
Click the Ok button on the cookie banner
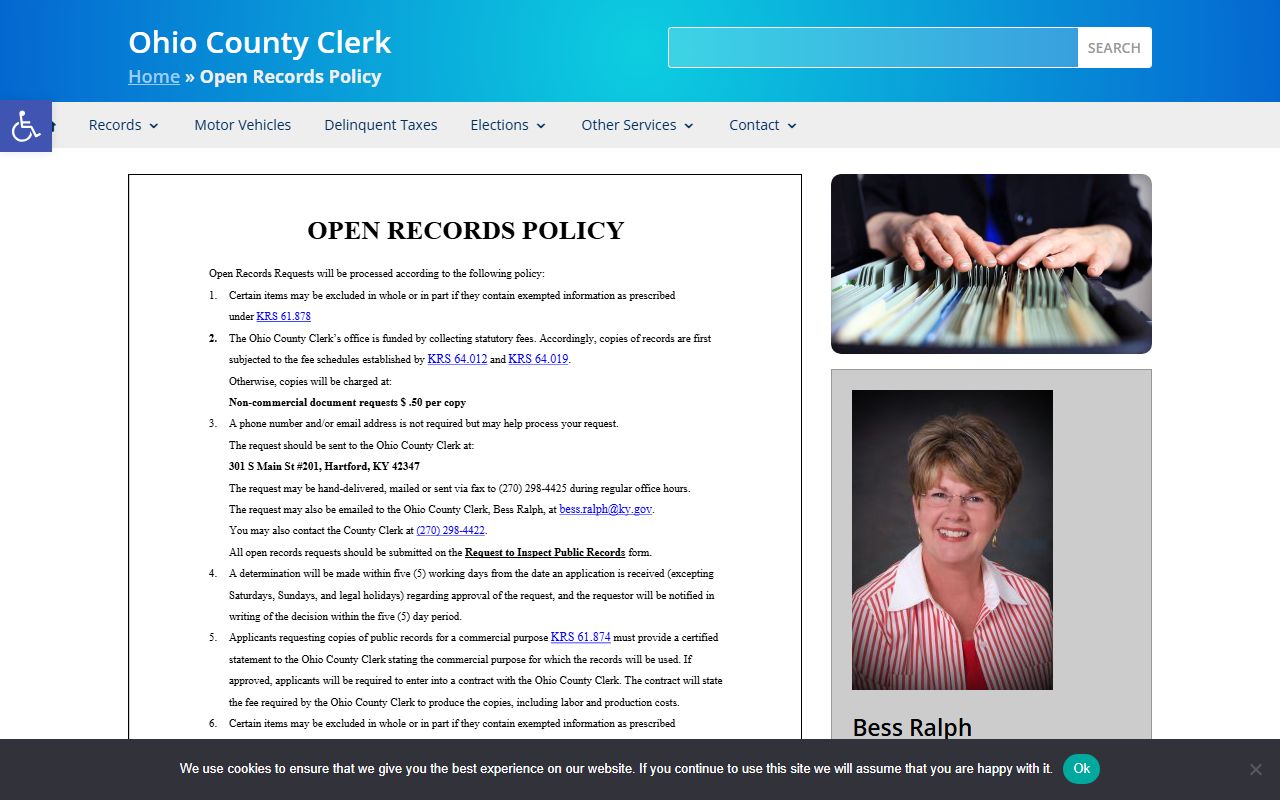[1081, 769]
